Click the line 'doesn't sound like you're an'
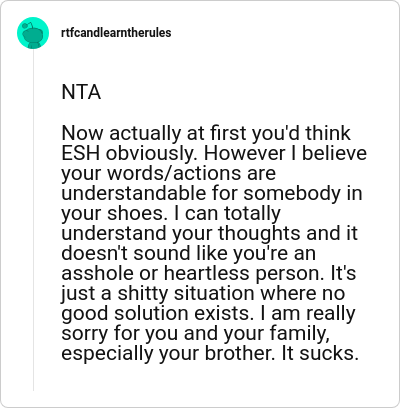The height and width of the screenshot is (408, 400). (x=188, y=253)
